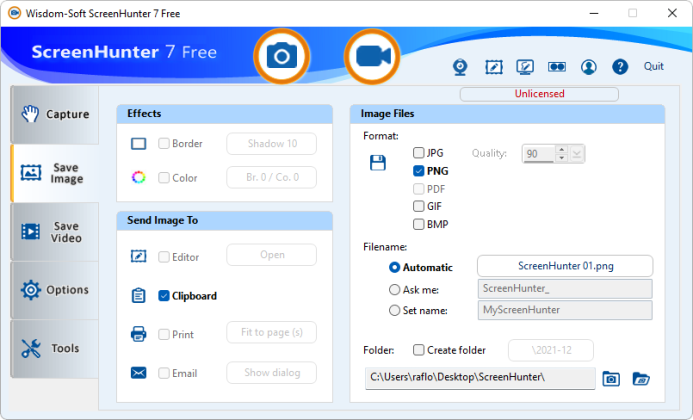Click the \2021-12 folder name button
The width and height of the screenshot is (693, 420).
(551, 351)
